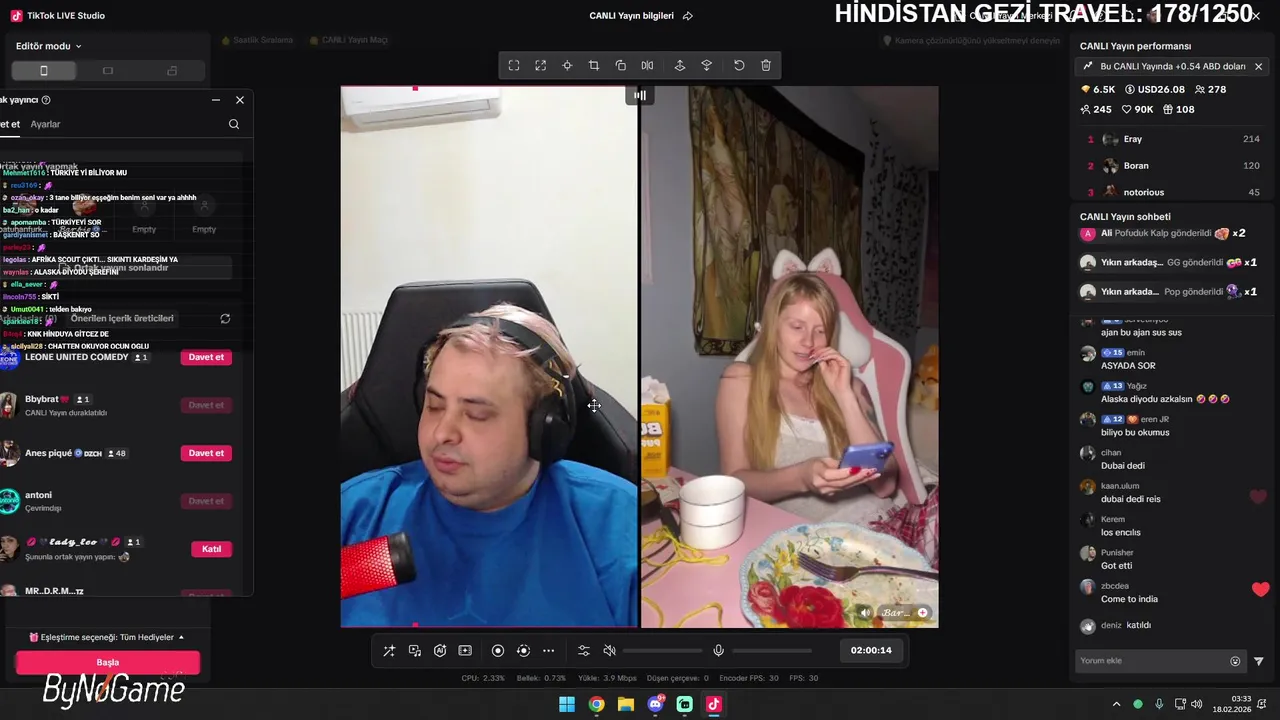Click the CANLI Yayın Maçı tab
Screen dimensions: 1280x720
click(349, 40)
